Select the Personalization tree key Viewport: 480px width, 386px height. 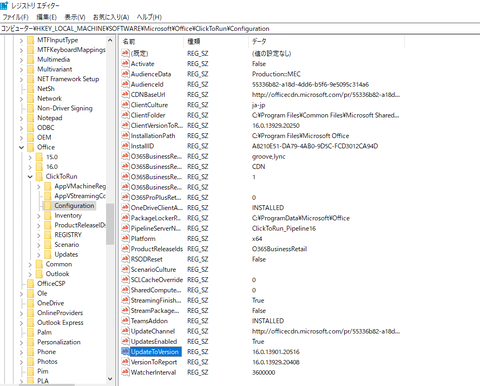pos(59,342)
